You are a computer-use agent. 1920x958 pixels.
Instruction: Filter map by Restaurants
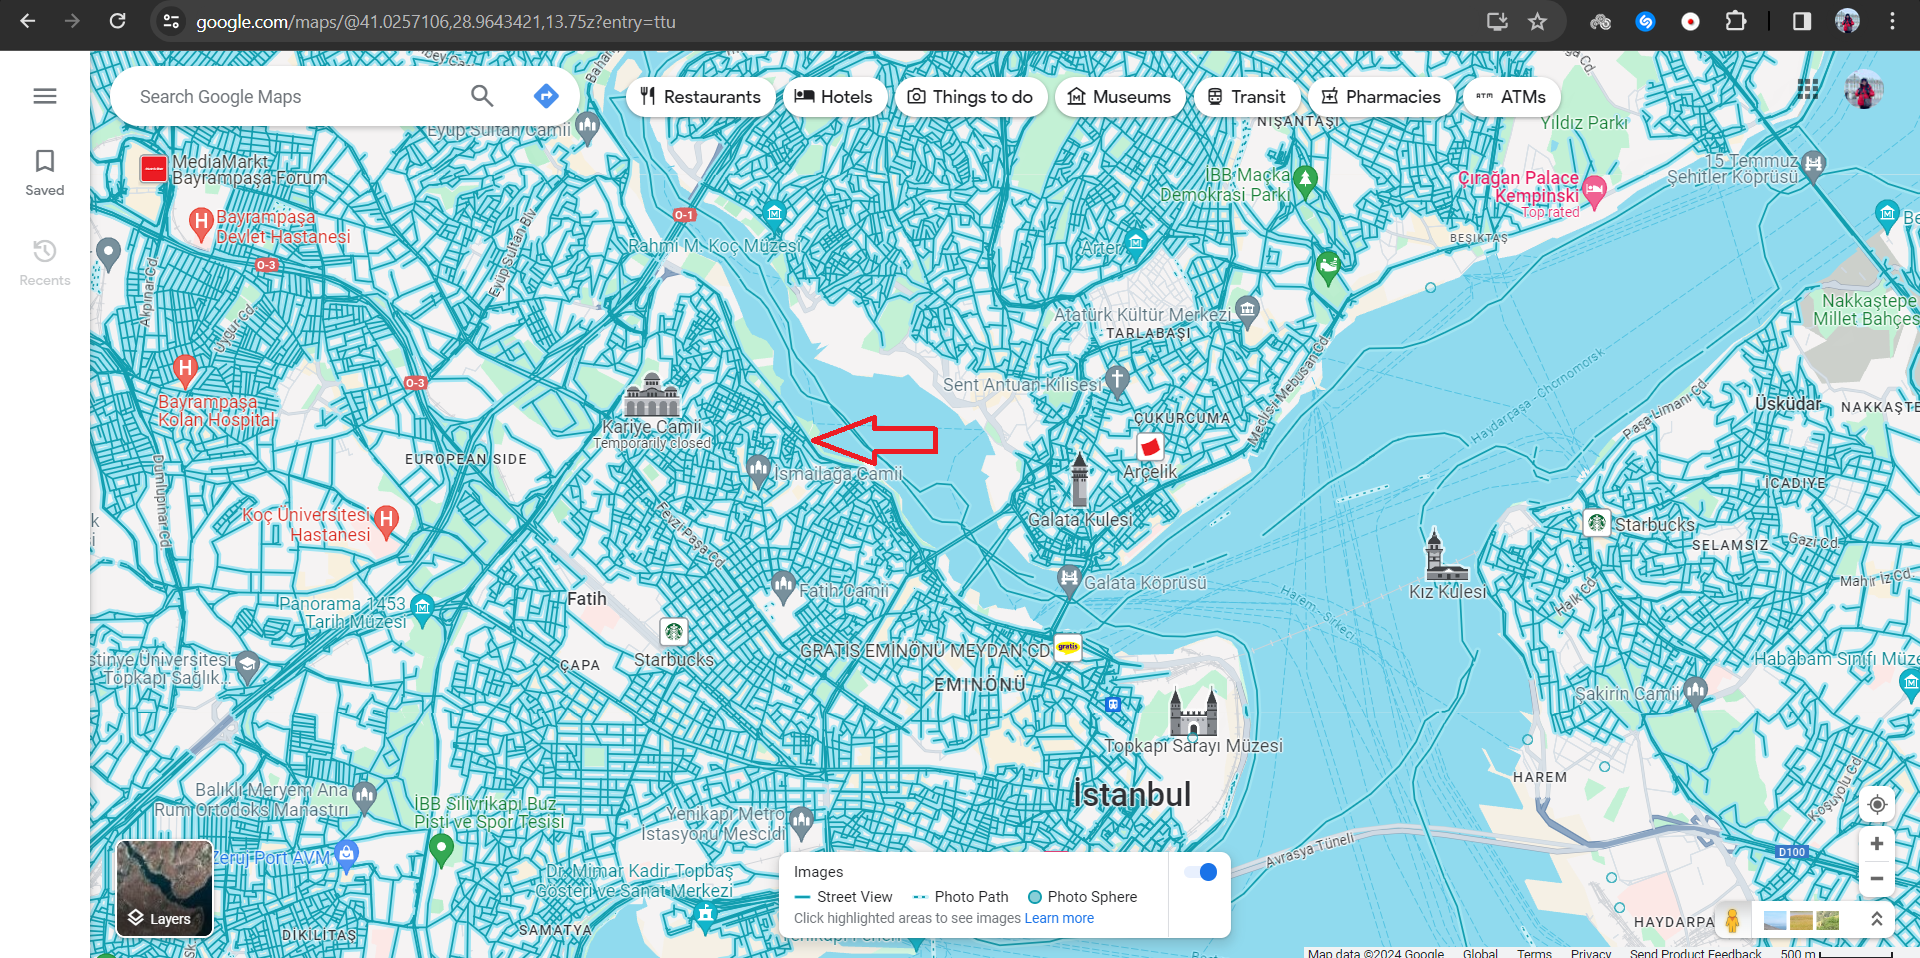point(701,97)
